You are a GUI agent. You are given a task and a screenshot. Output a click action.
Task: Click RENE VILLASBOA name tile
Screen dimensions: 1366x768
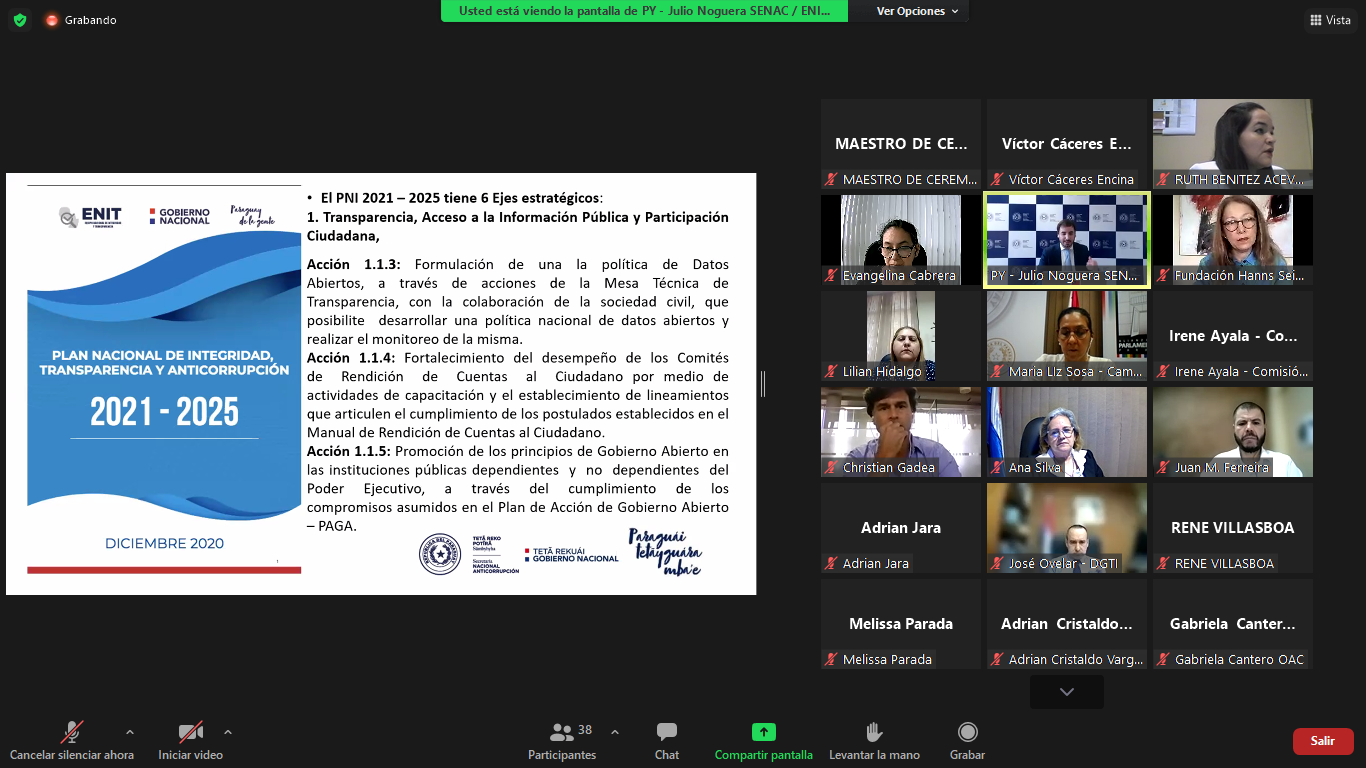click(1232, 528)
